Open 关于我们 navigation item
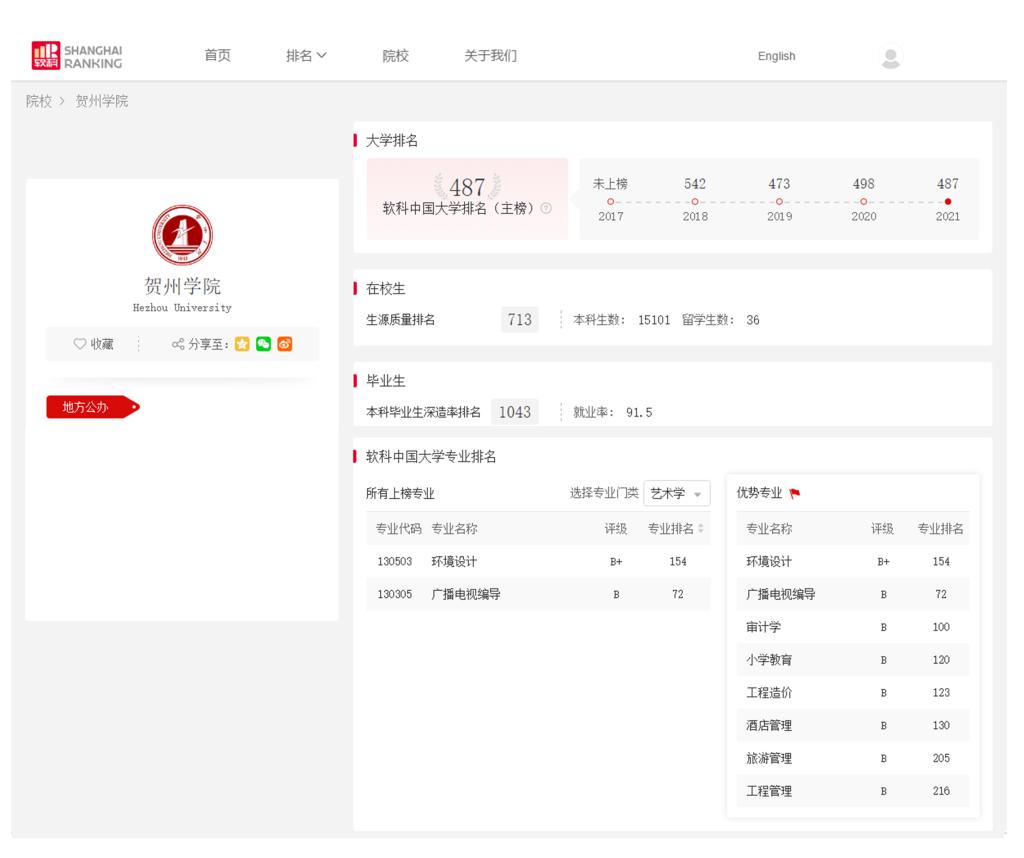This screenshot has height=858, width=1024. [x=490, y=56]
